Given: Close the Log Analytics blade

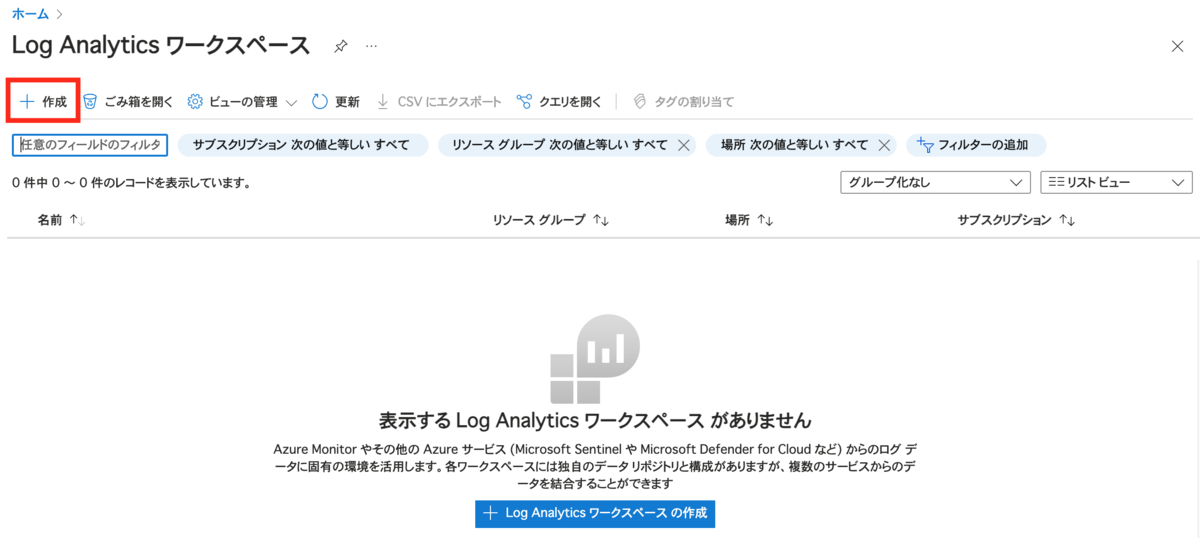Looking at the screenshot, I should point(1177,46).
